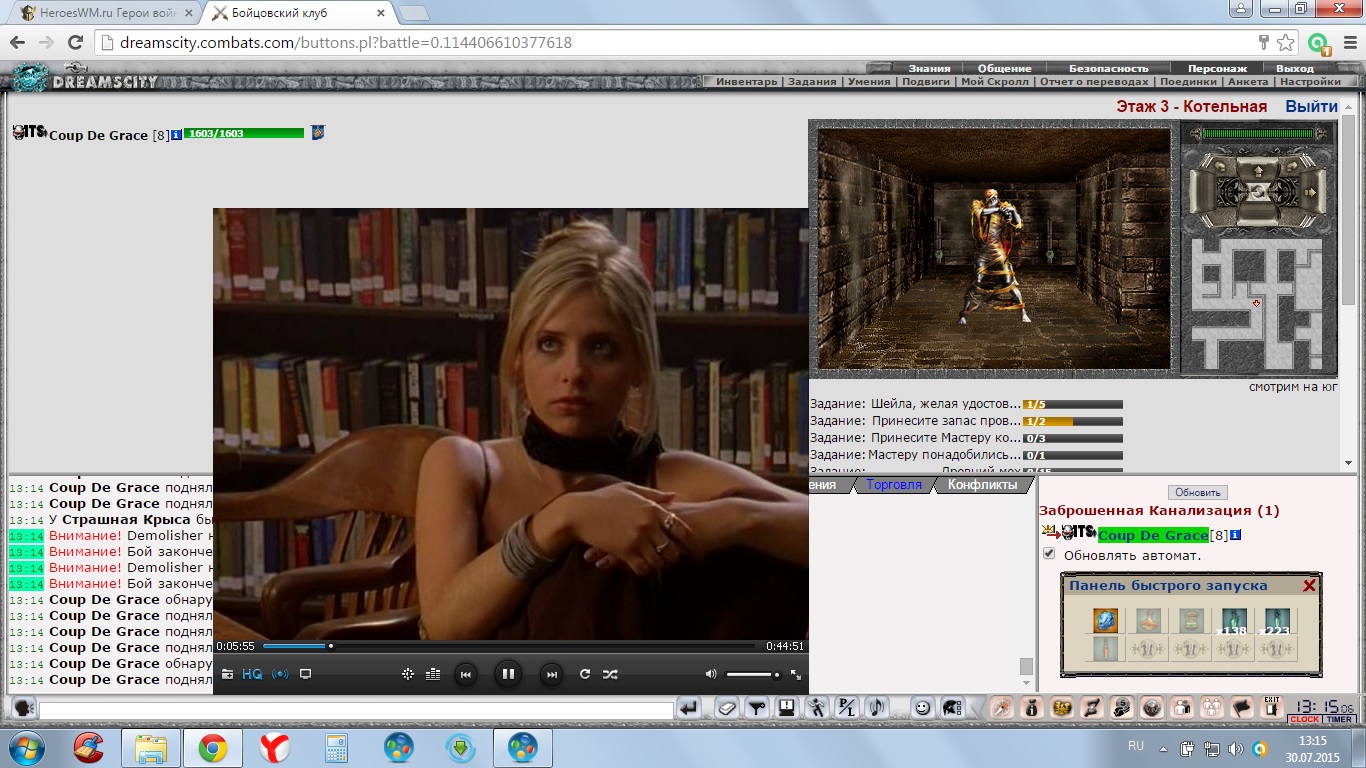Screen dimensions: 1366x768
Task: Toggle the chat sound icon
Action: coord(877,708)
